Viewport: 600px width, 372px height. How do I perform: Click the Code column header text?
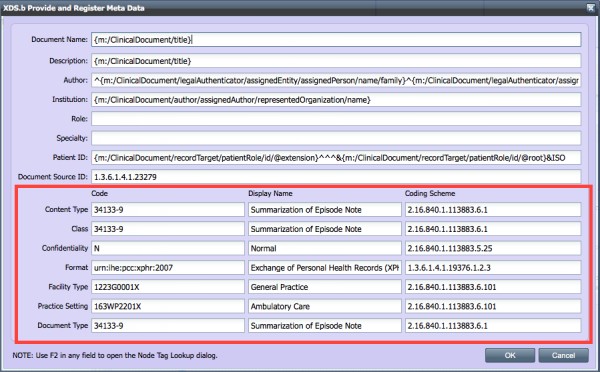(x=99, y=193)
